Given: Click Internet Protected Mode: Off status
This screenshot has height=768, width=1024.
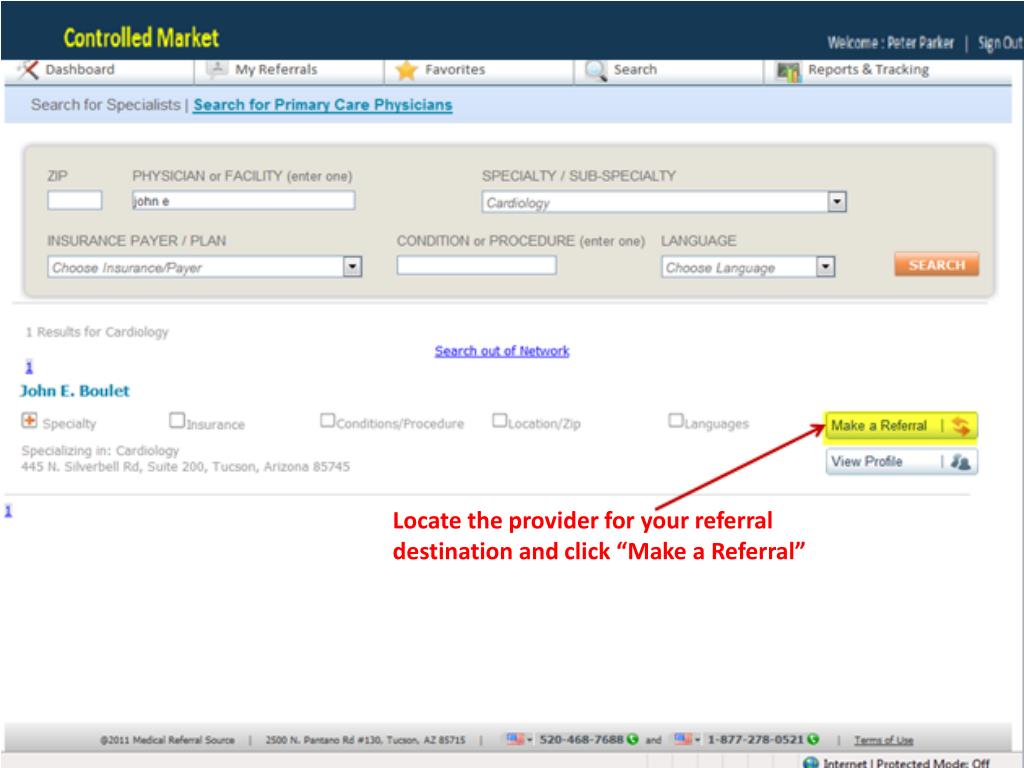Looking at the screenshot, I should (x=906, y=763).
